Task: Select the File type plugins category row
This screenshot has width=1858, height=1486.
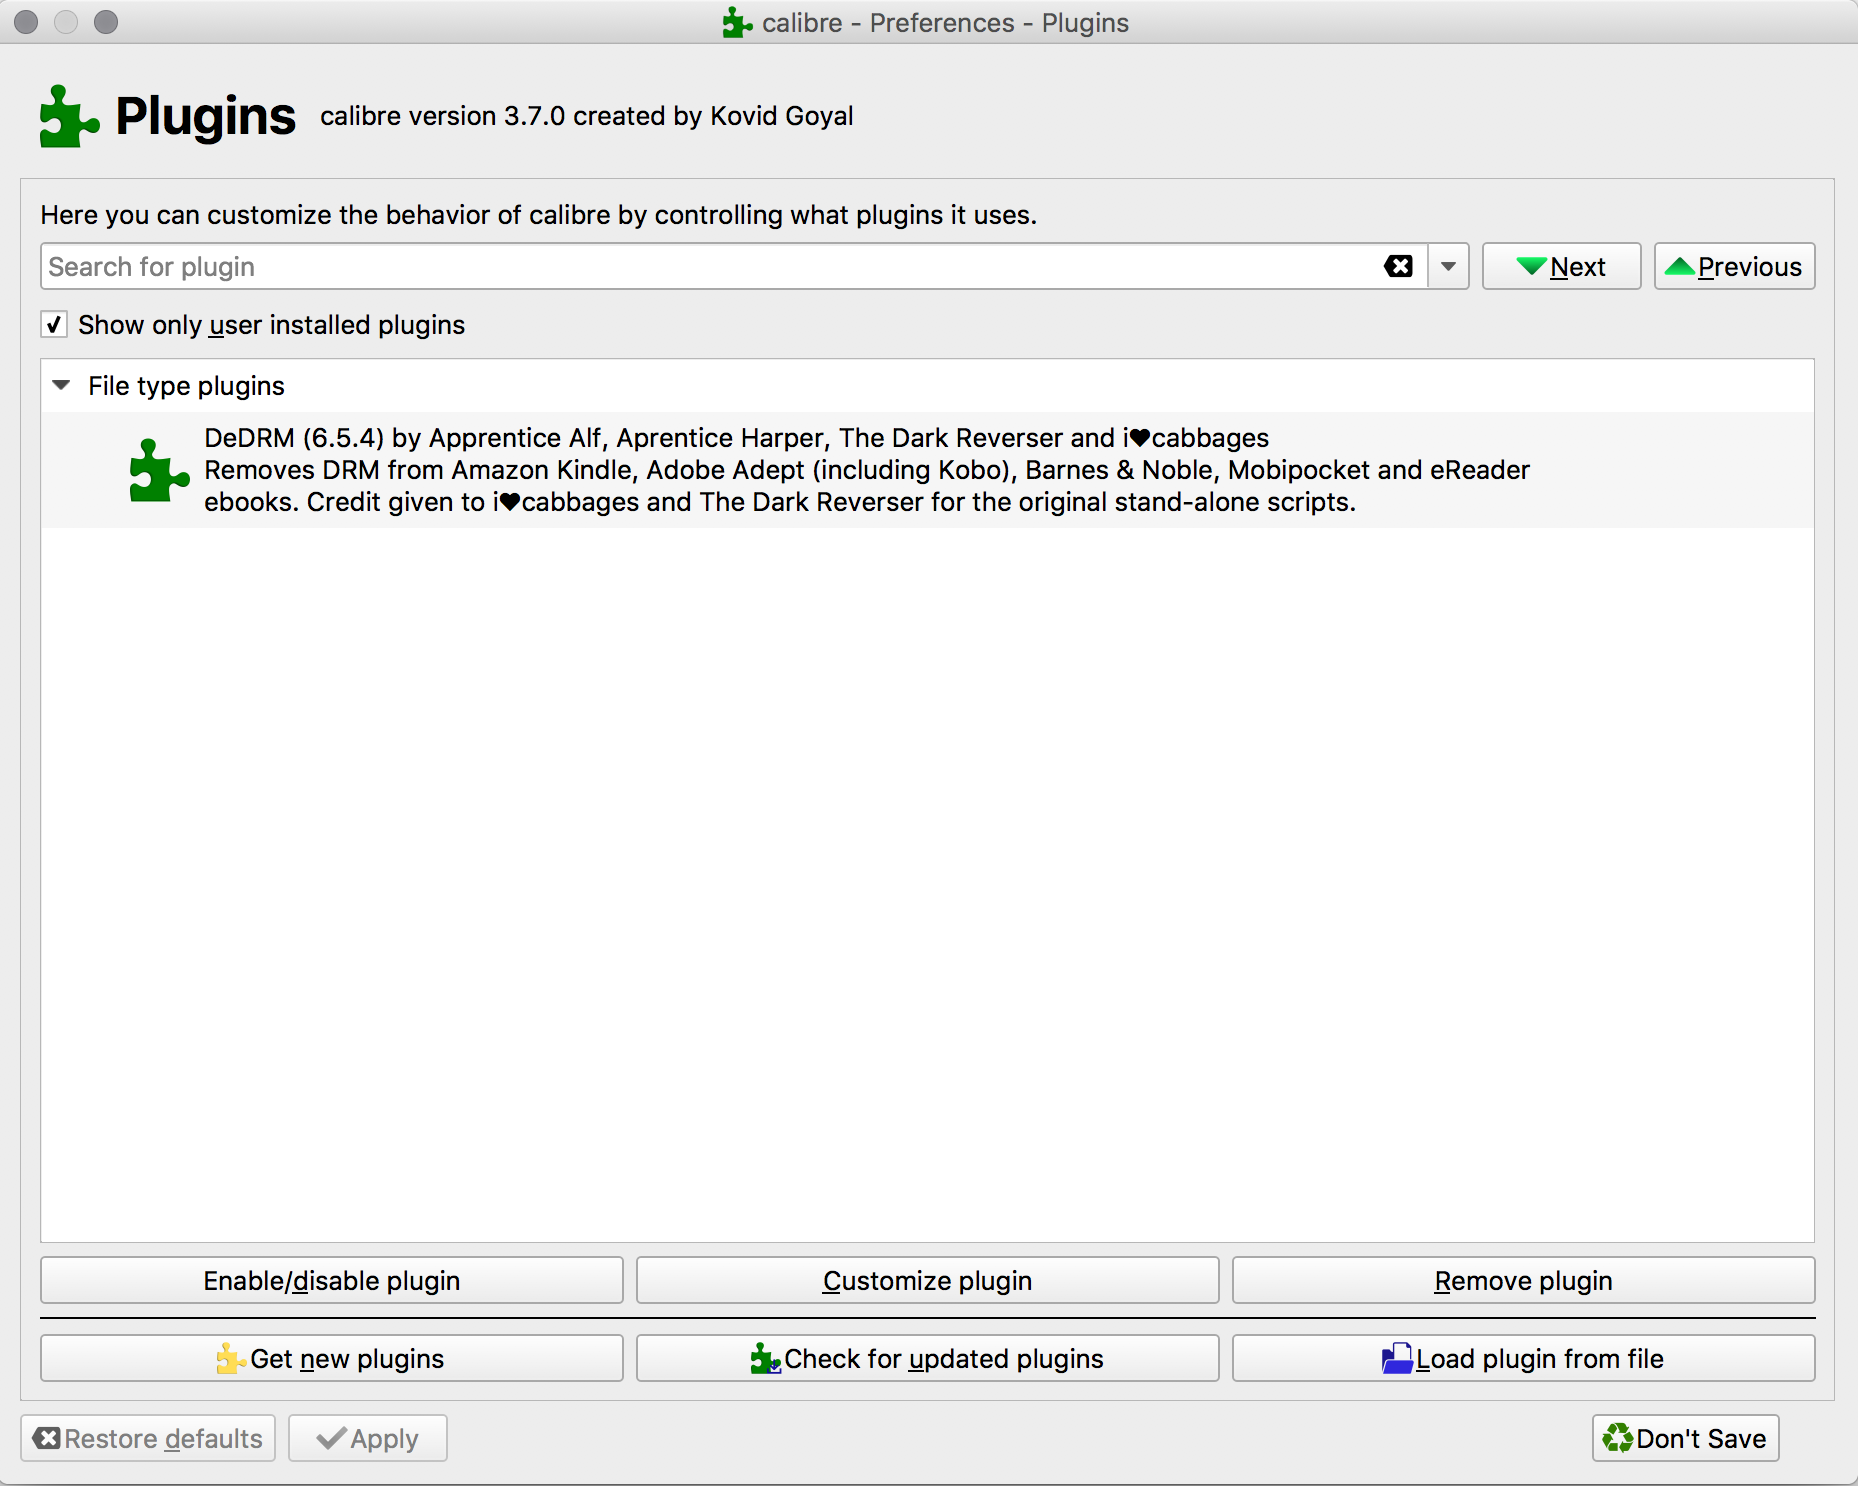Action: point(927,386)
